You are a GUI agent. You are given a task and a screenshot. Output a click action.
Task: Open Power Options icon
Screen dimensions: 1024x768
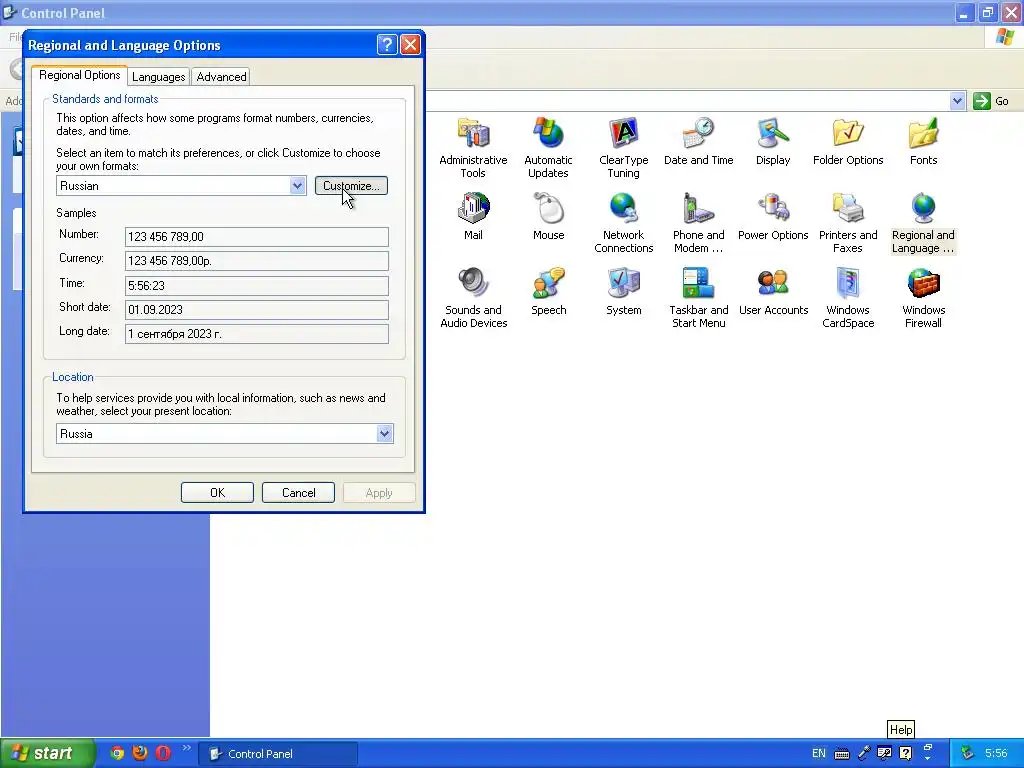coord(773,216)
